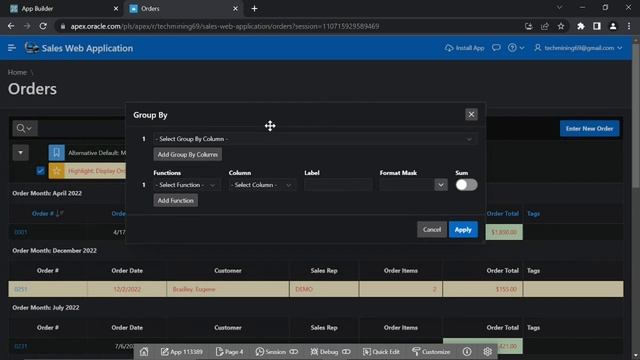Open Customize in developer toolbar

coord(431,351)
